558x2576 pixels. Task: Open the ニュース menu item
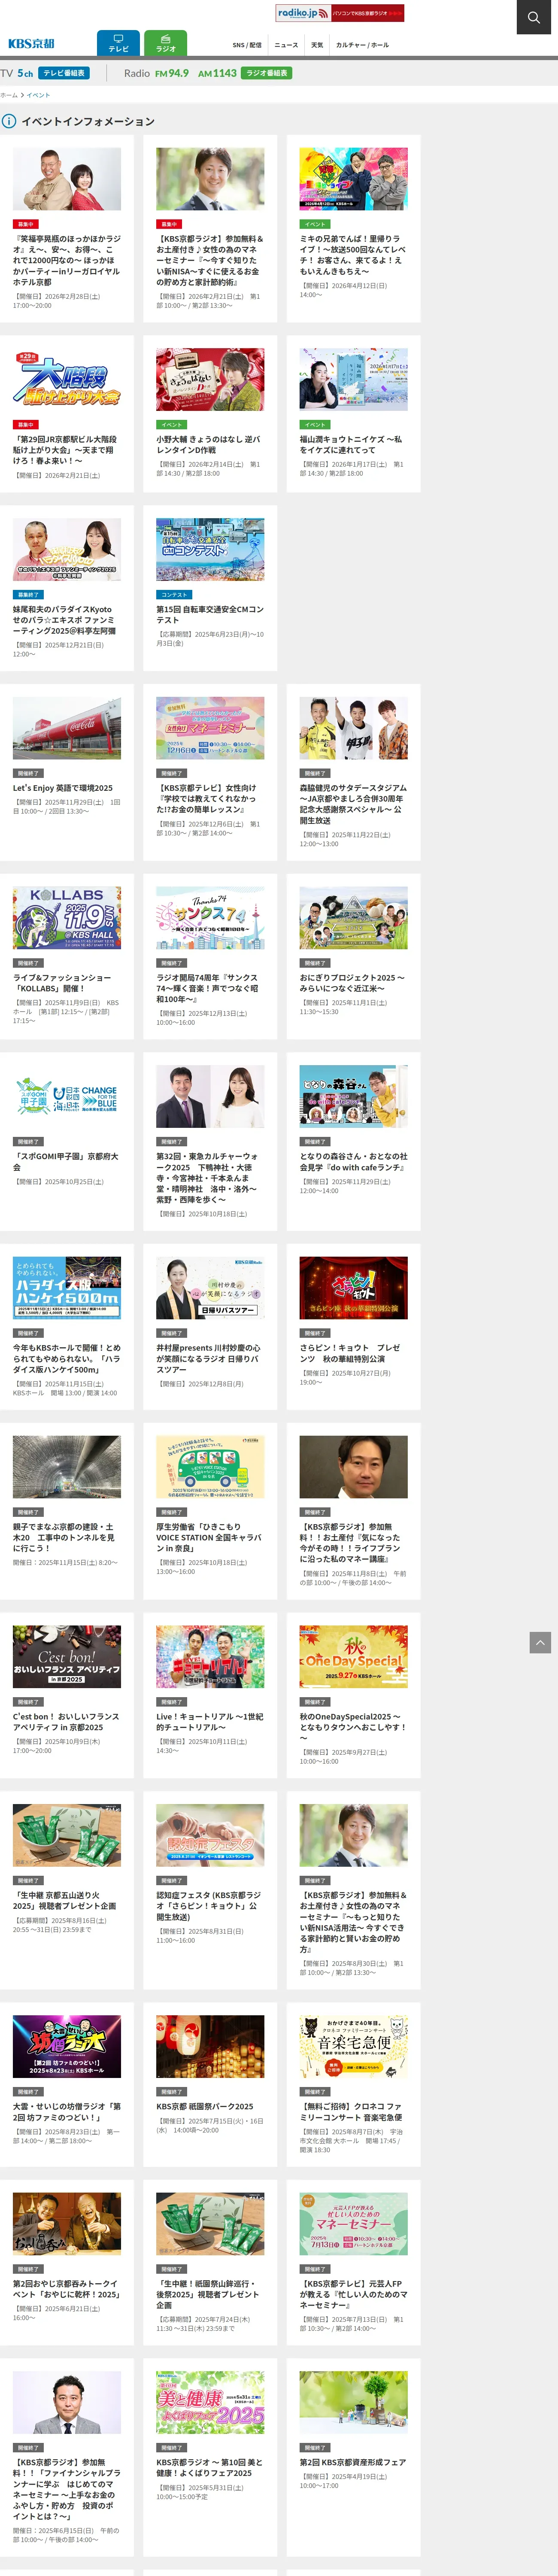click(286, 45)
